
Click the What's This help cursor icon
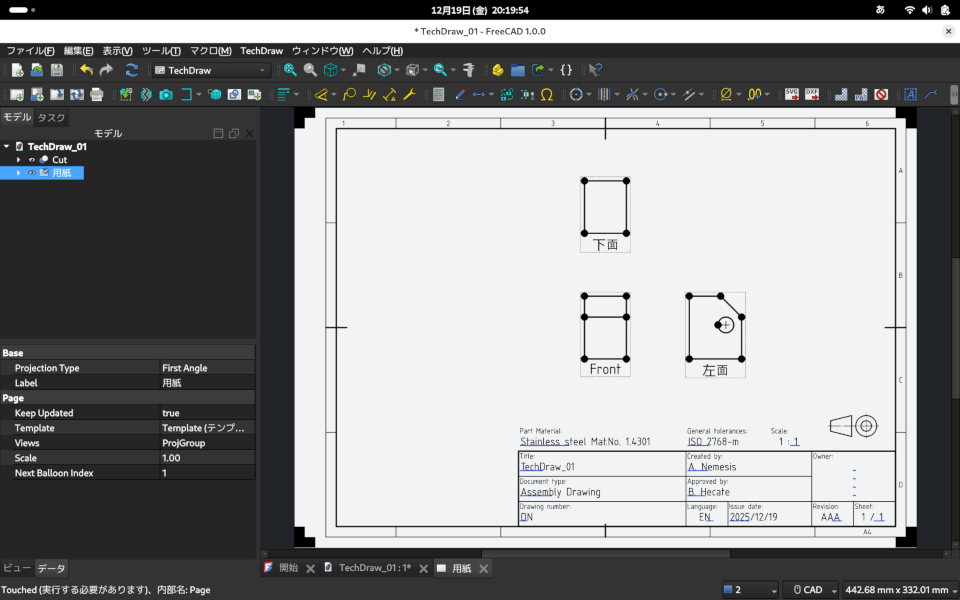(x=595, y=70)
